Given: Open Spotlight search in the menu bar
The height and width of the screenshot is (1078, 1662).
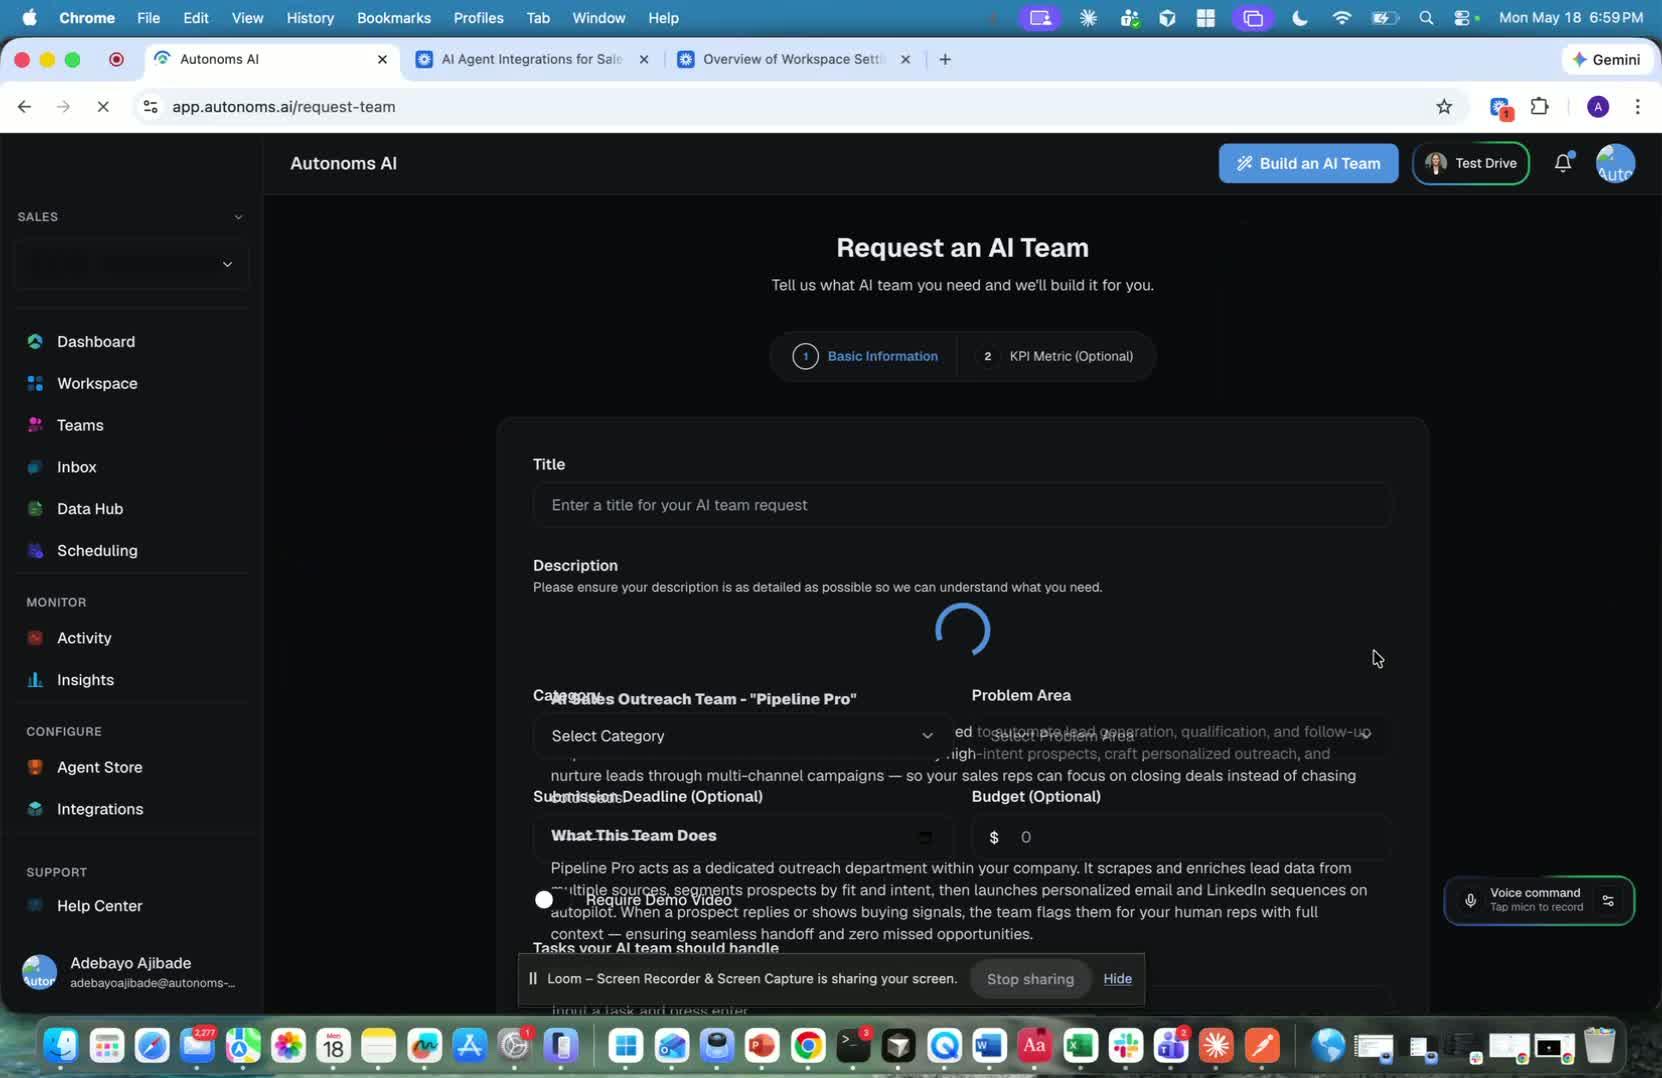Looking at the screenshot, I should click(x=1426, y=18).
